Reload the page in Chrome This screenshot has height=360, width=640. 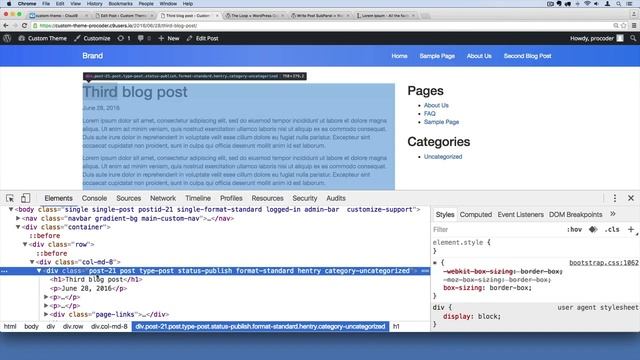[24, 25]
